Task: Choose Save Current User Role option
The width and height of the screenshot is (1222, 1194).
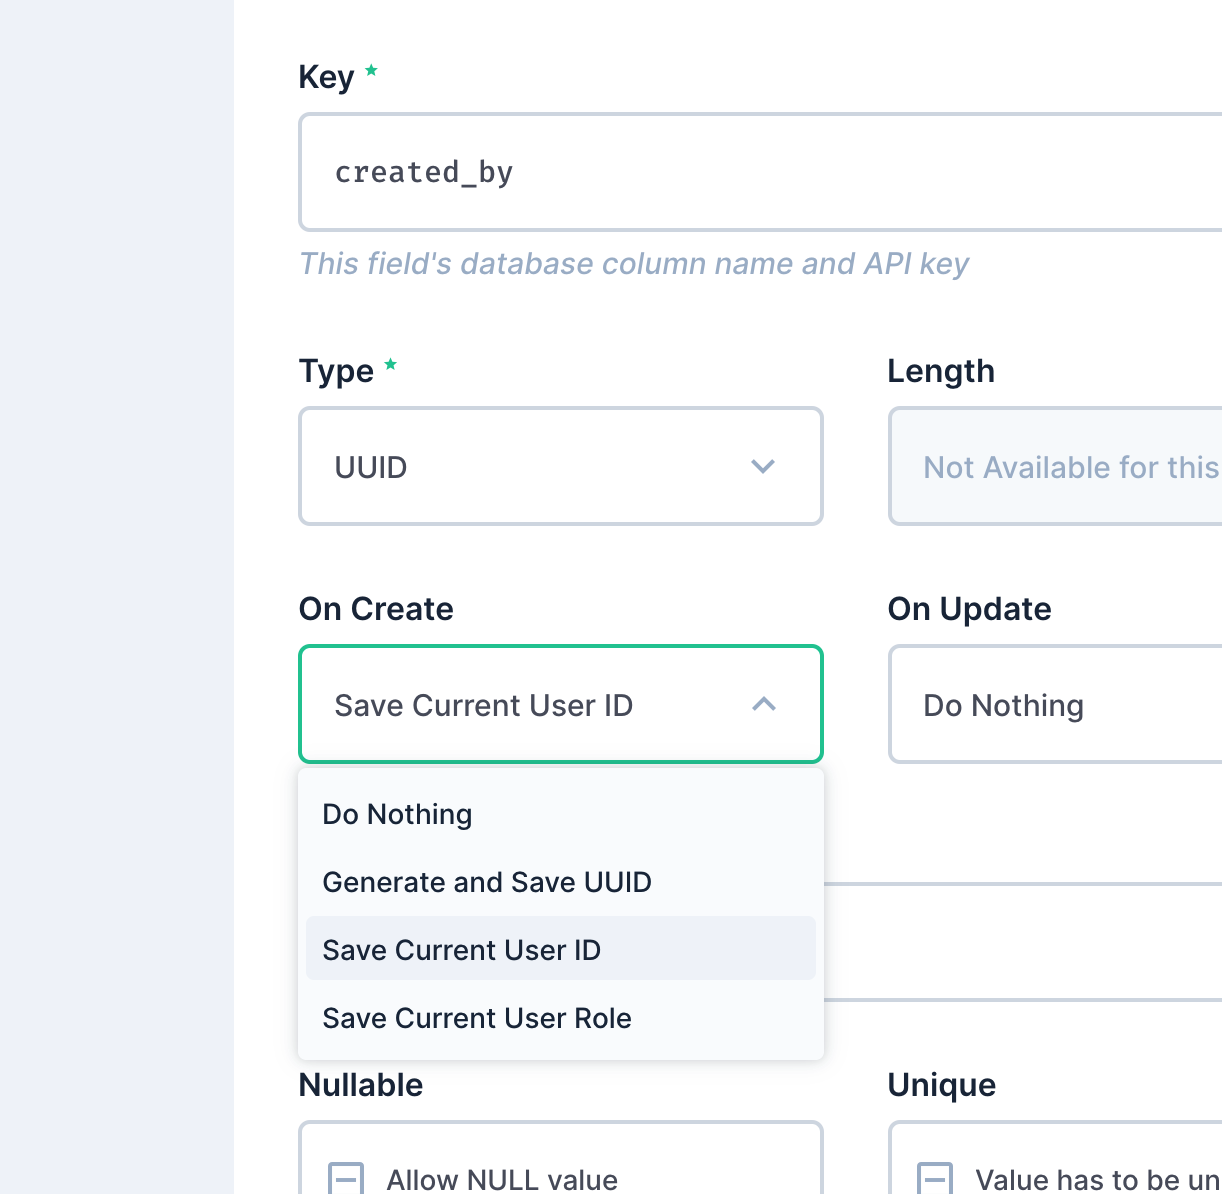Action: tap(477, 1018)
